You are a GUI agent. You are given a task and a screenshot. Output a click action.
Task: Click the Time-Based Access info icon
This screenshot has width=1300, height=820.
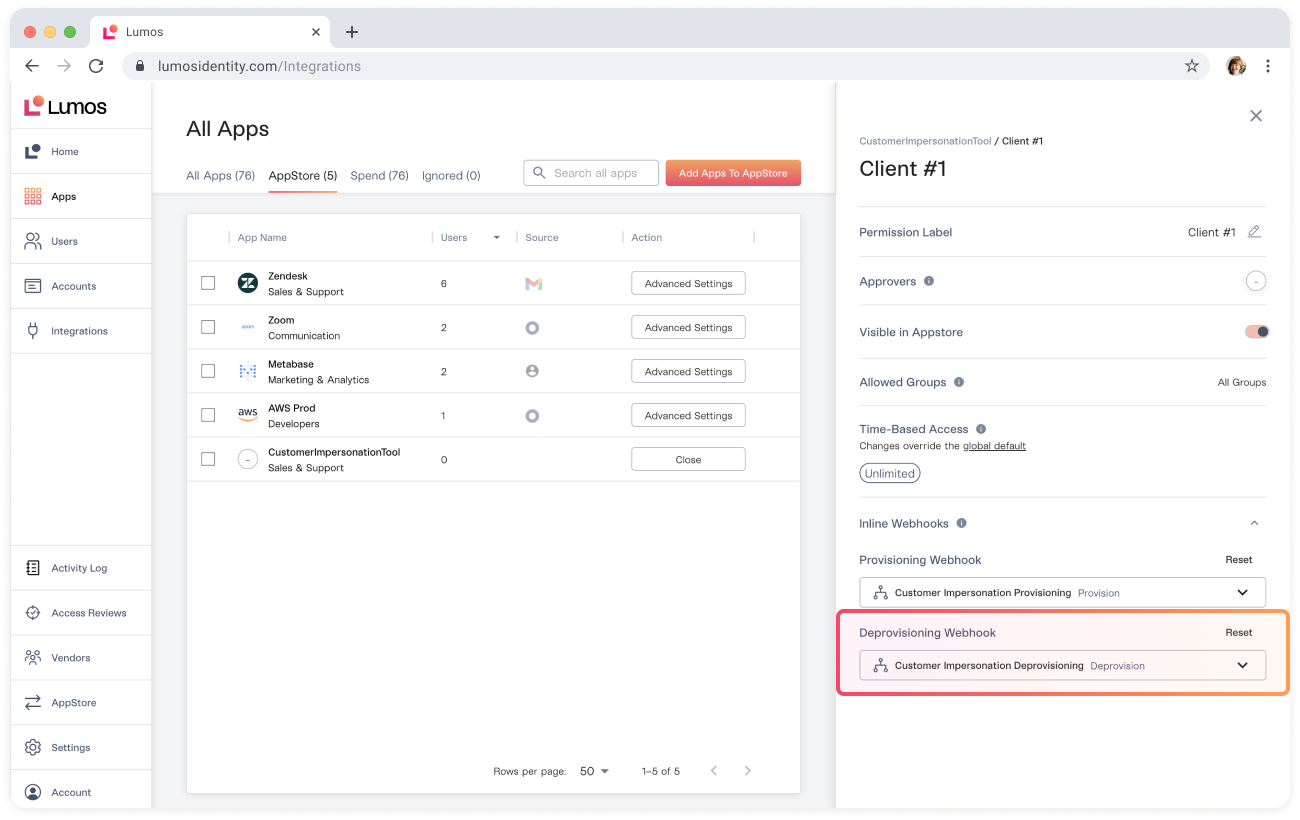click(981, 429)
